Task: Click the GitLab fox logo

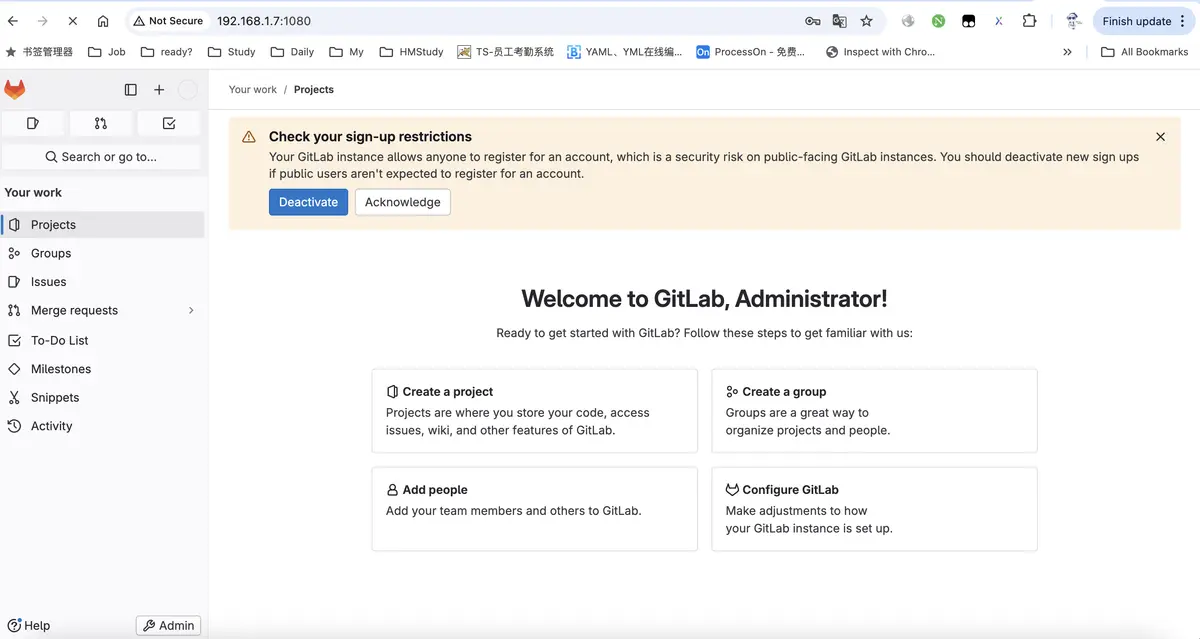Action: click(15, 90)
